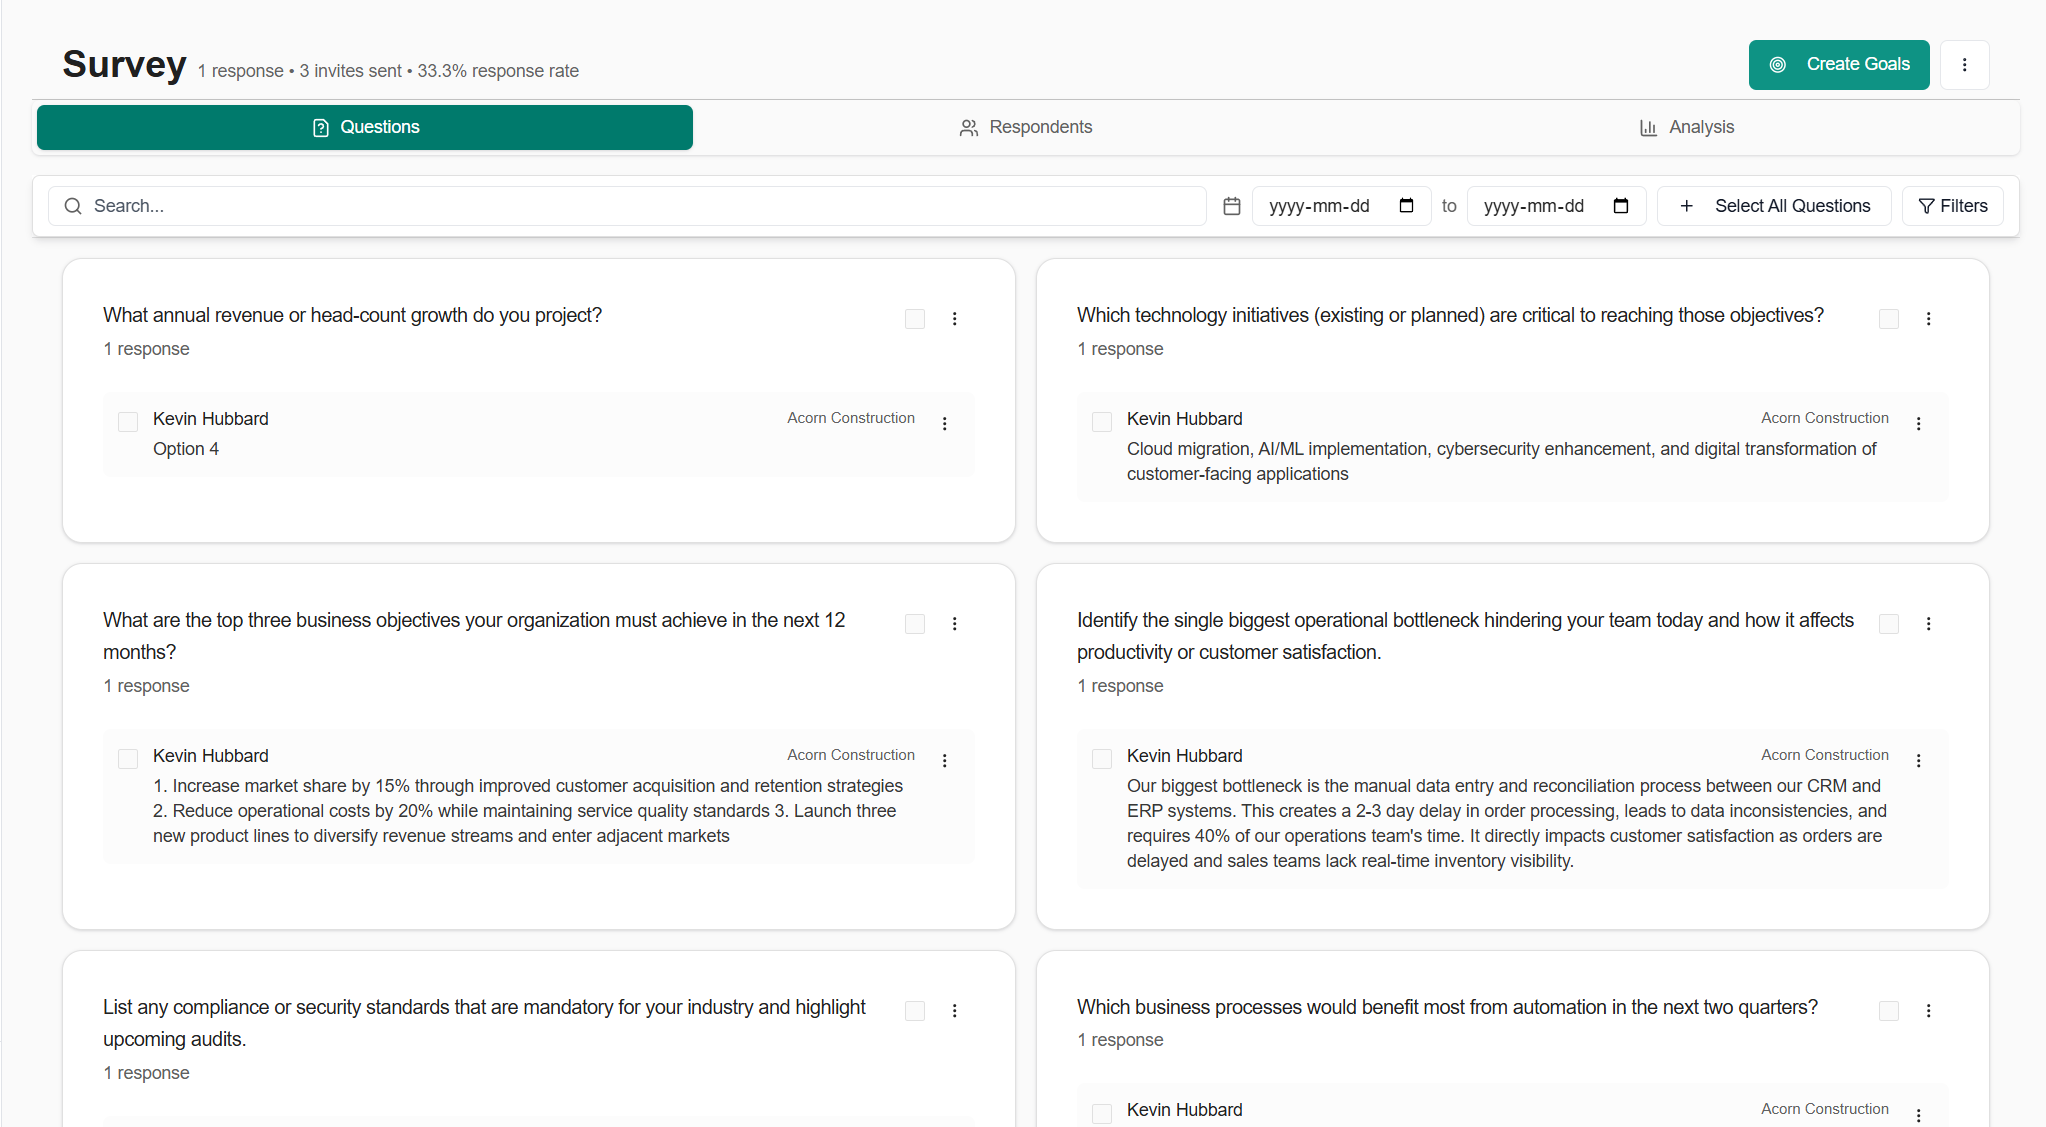Select Kevin Hubbard's Option 4 response checkbox
The height and width of the screenshot is (1127, 2046).
[x=127, y=422]
